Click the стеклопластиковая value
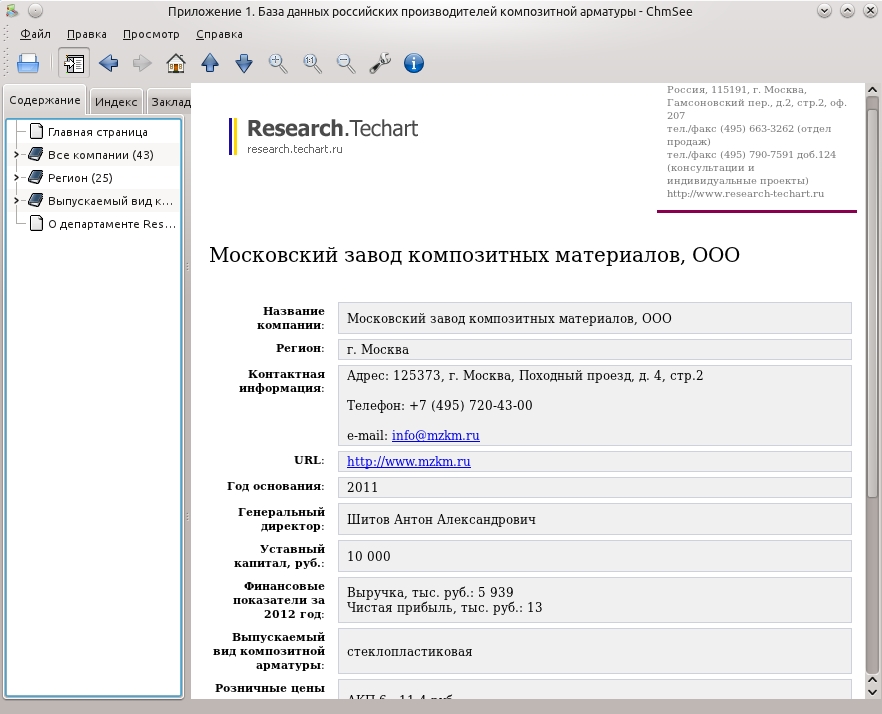 click(410, 652)
